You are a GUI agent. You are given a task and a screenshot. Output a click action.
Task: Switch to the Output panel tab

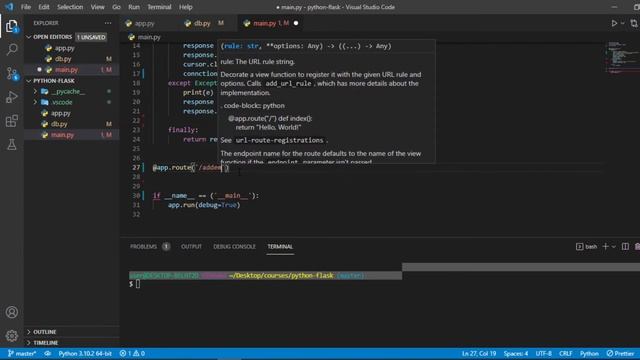191,247
